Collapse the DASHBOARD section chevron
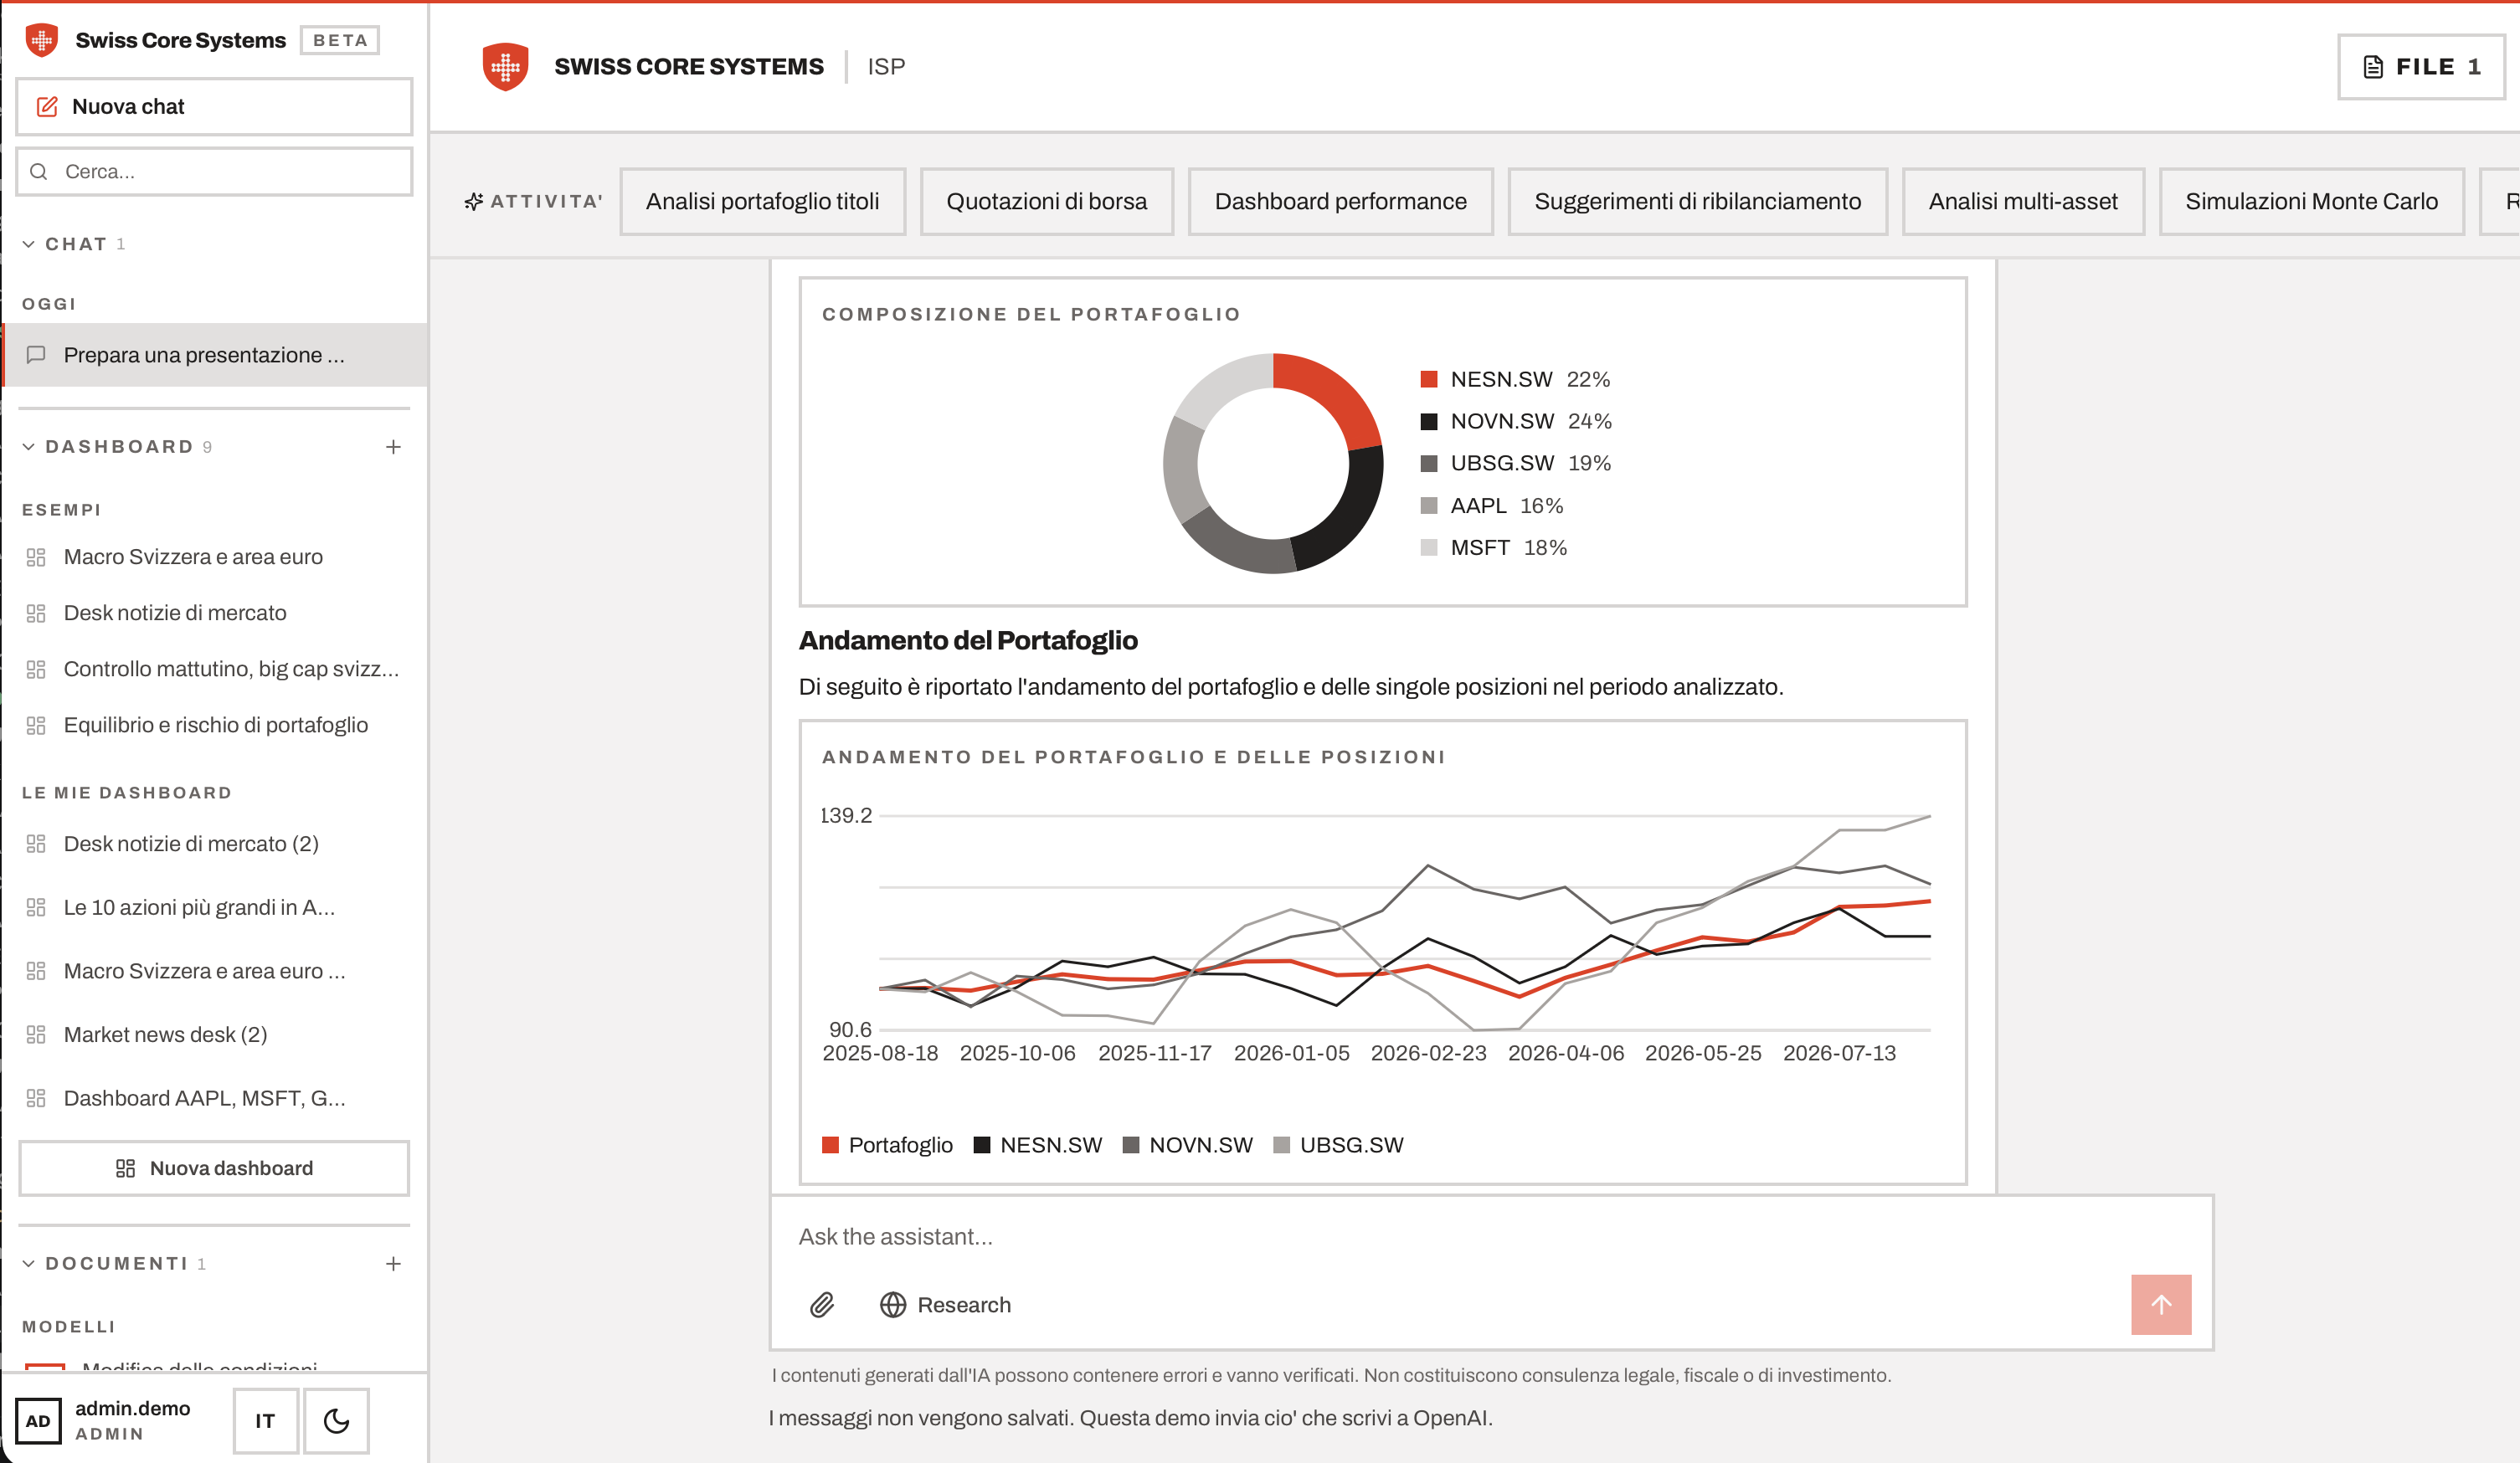 [x=28, y=447]
